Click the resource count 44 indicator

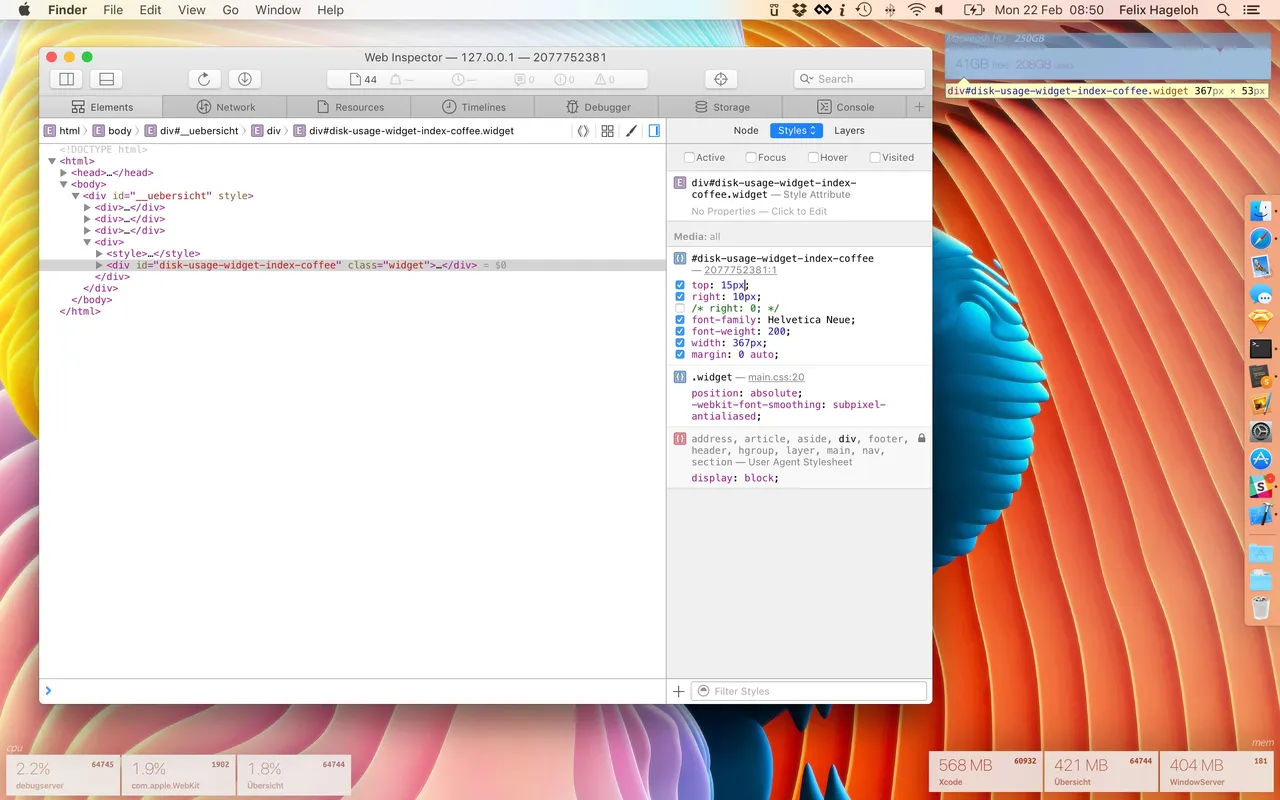pyautogui.click(x=363, y=80)
